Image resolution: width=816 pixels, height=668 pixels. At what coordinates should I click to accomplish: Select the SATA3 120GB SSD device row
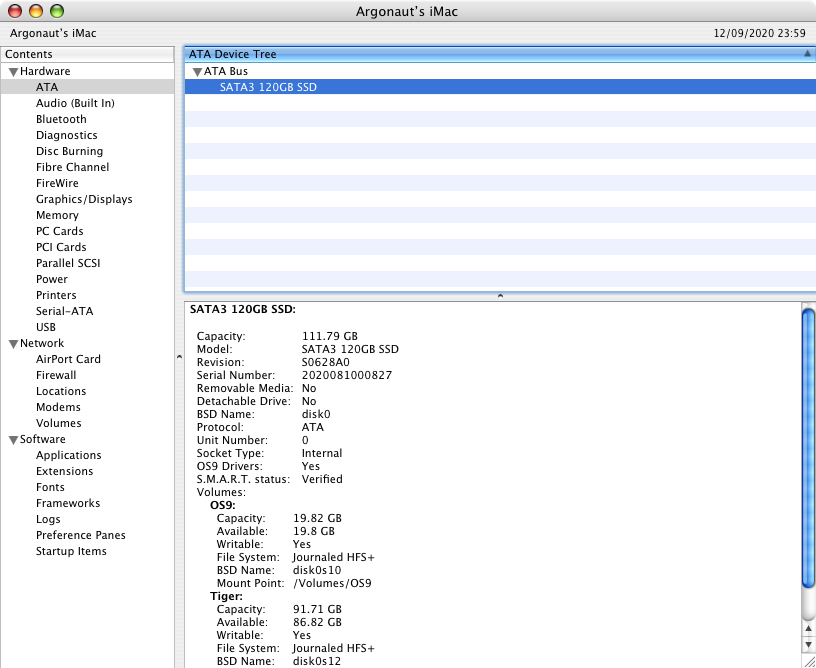pyautogui.click(x=500, y=87)
